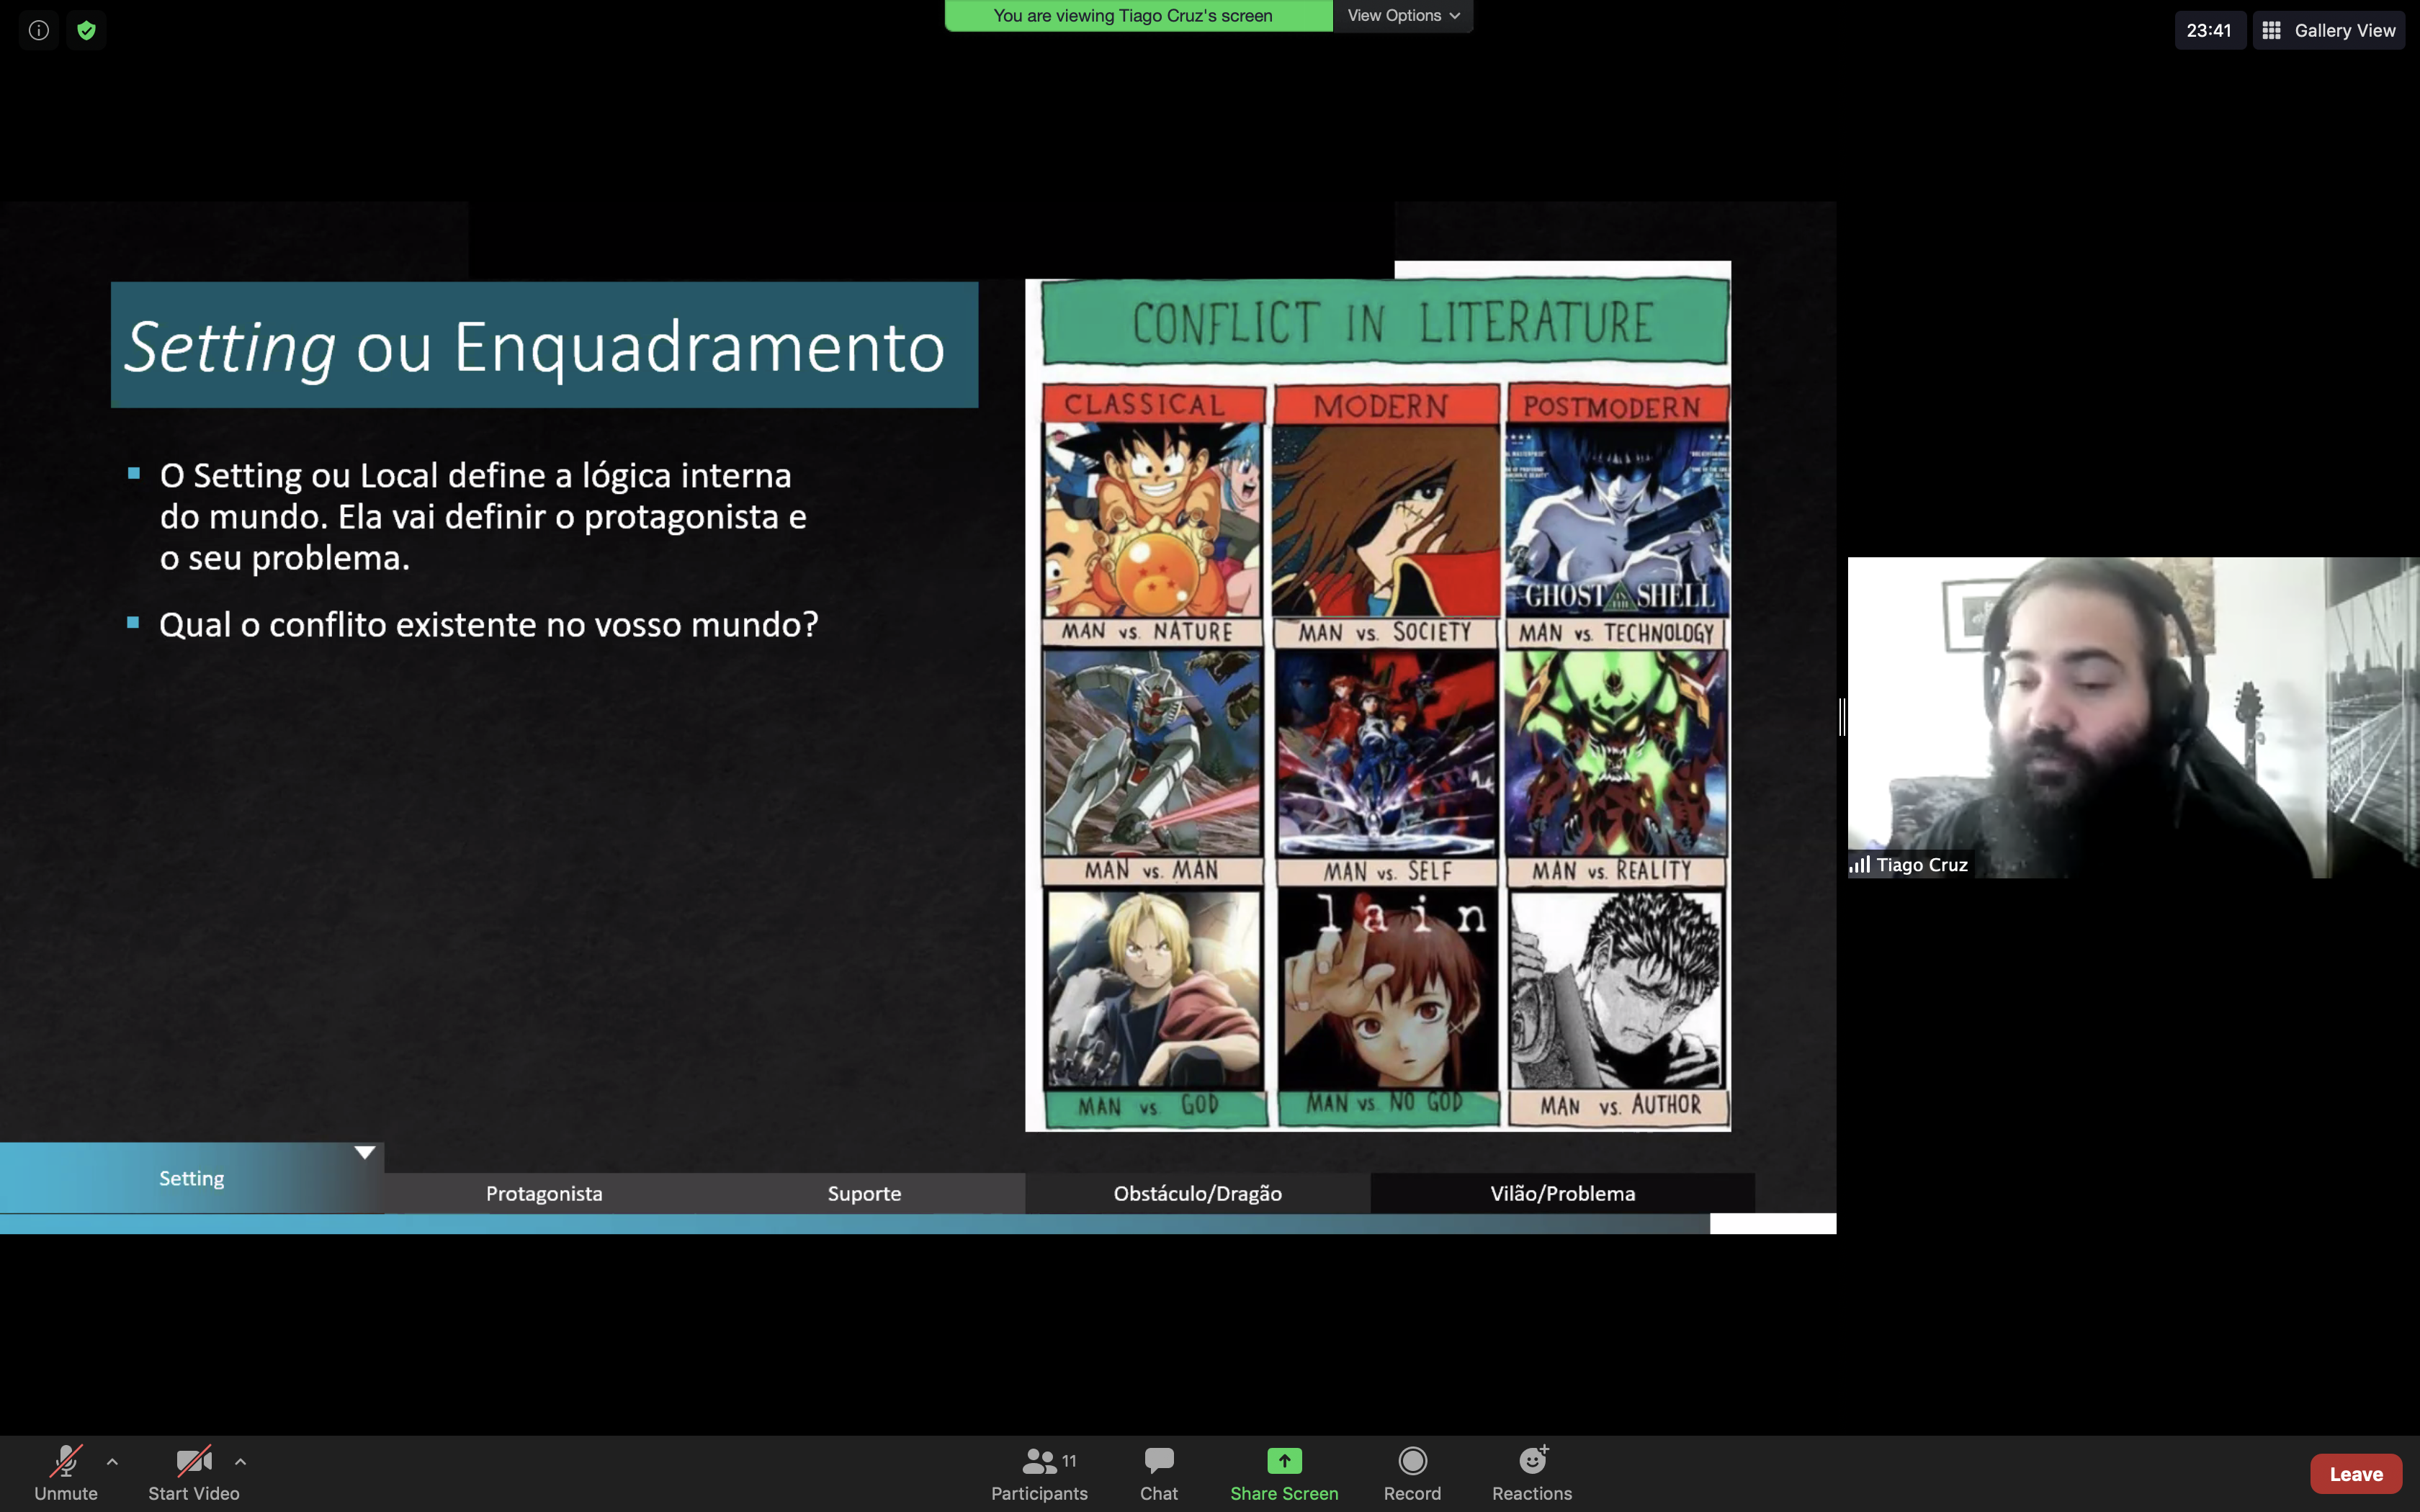Select the Protagonista slide tab

pyautogui.click(x=544, y=1193)
